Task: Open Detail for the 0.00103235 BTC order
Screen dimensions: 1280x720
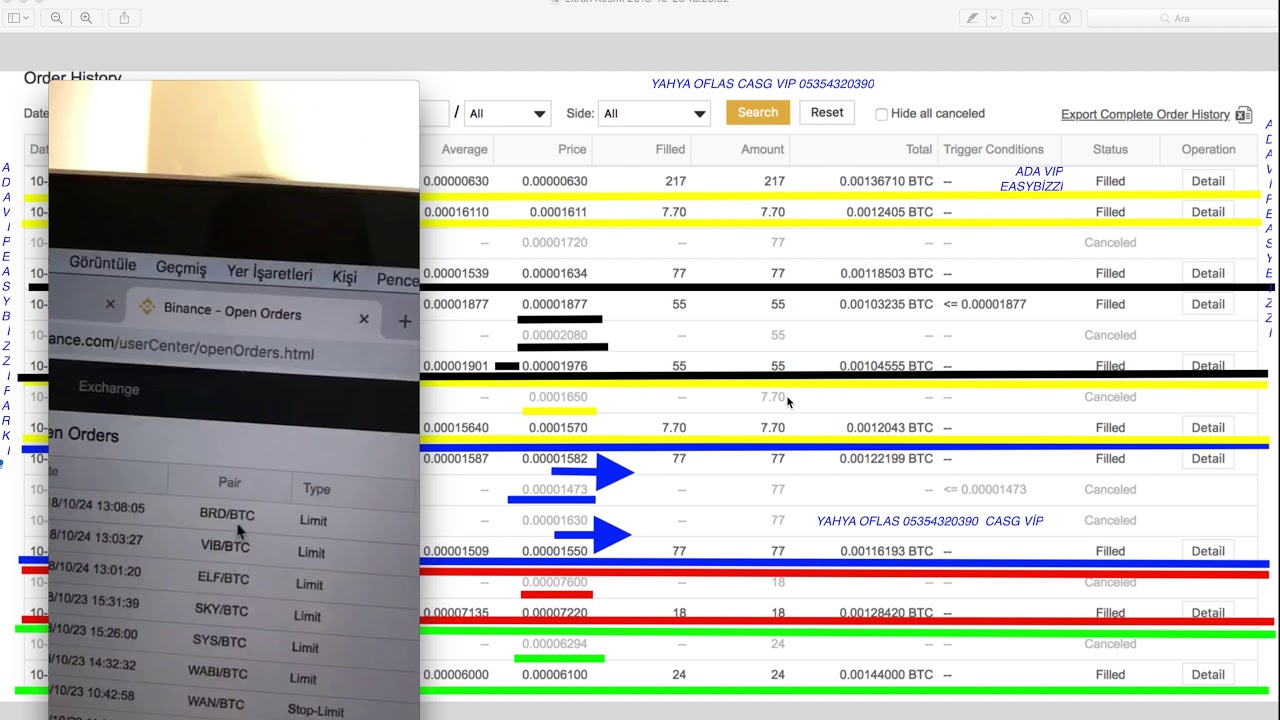Action: coord(1208,304)
